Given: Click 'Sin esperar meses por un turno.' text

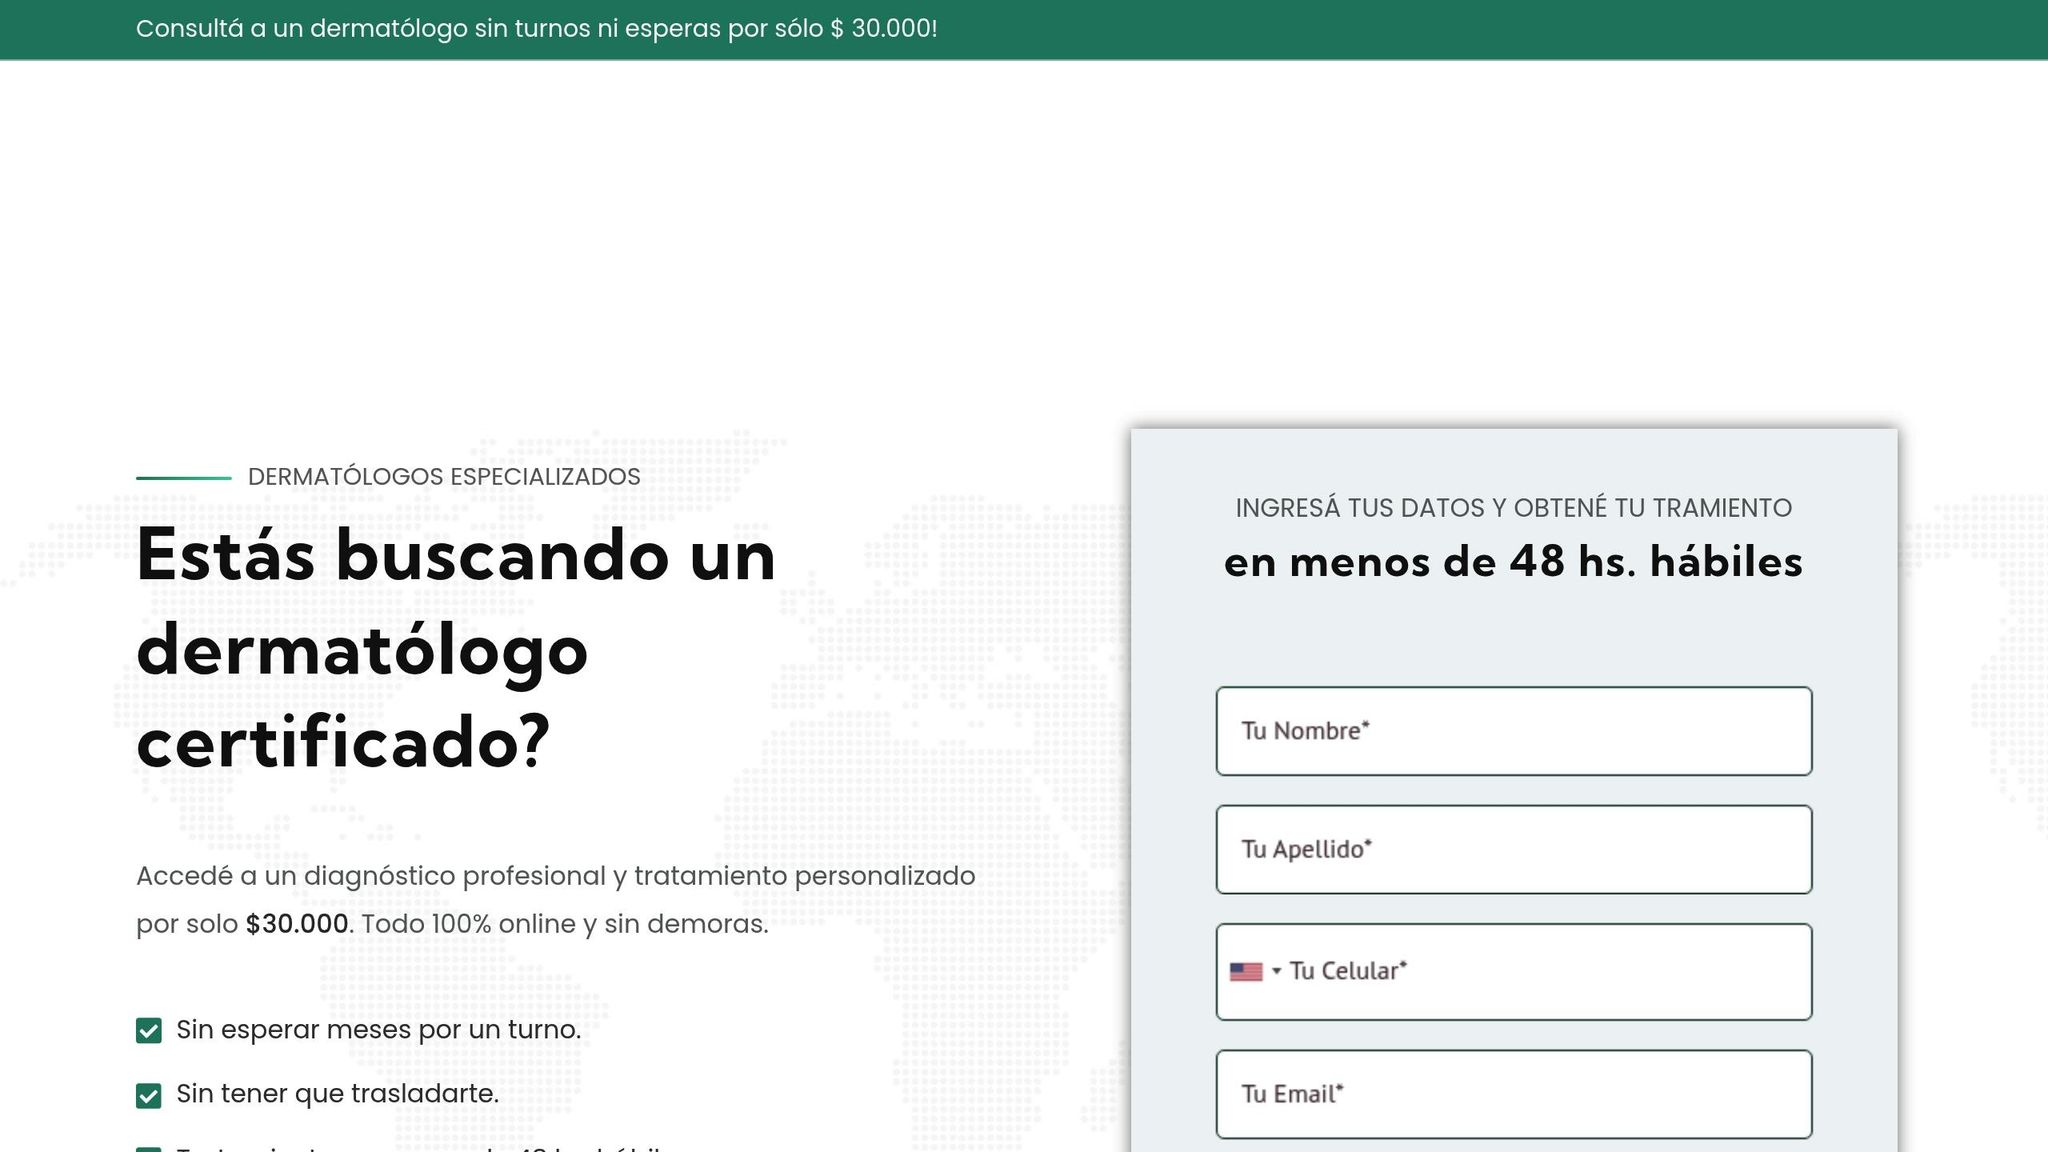Looking at the screenshot, I should click(x=379, y=1030).
